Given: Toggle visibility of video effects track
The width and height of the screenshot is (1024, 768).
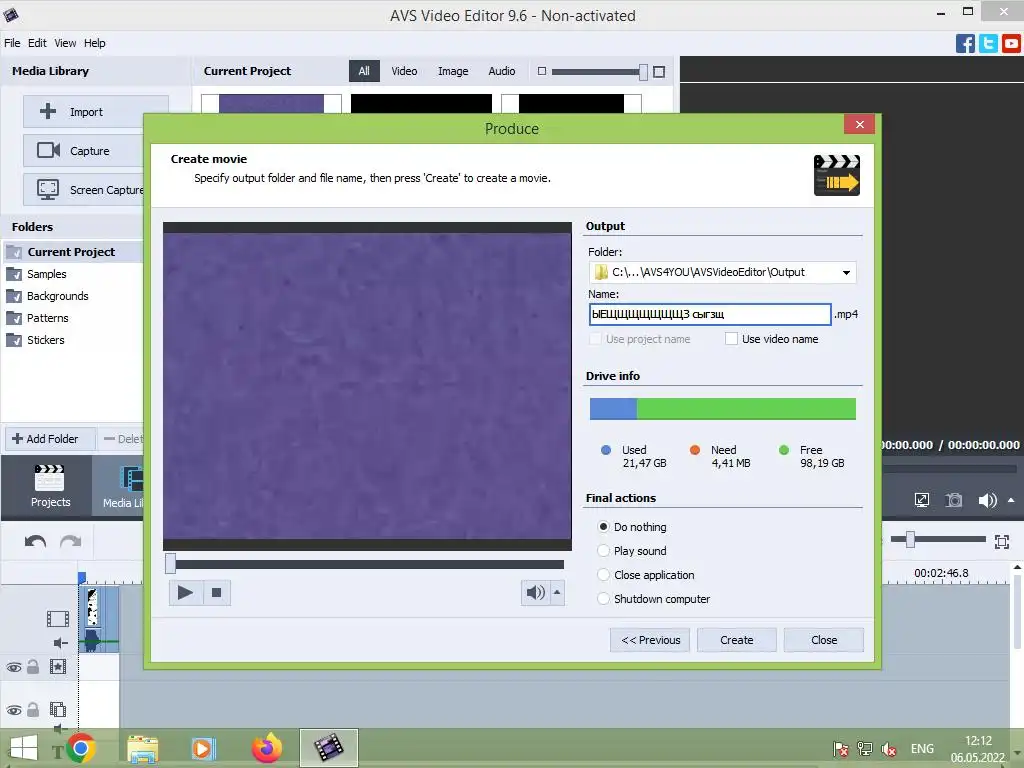Looking at the screenshot, I should [14, 667].
